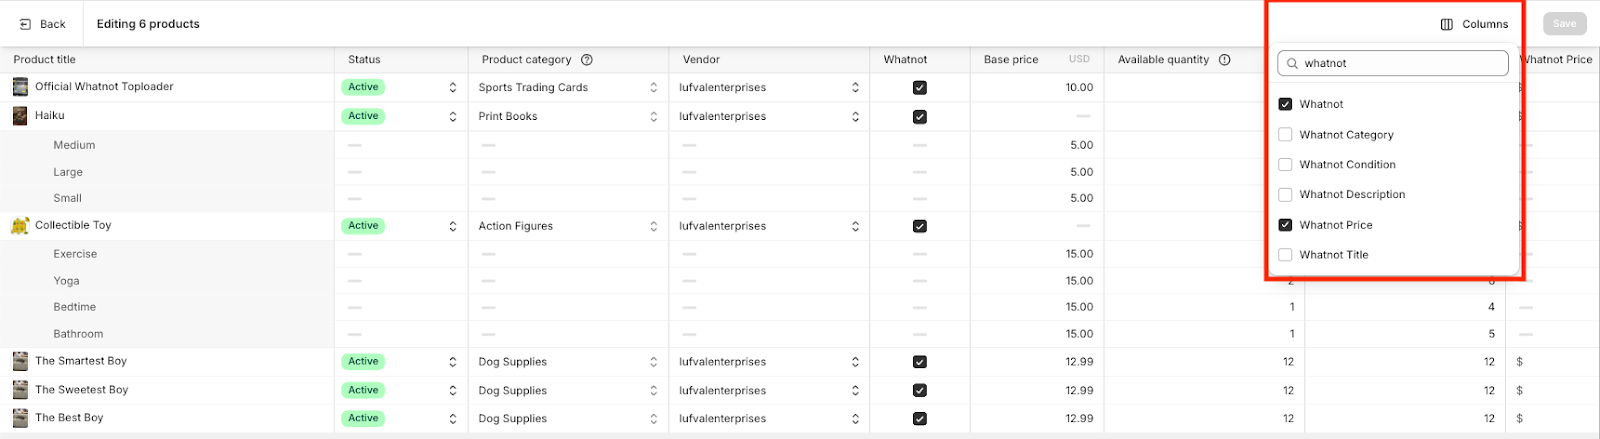1600x439 pixels.
Task: Click Product category help question mark icon
Action: click(587, 60)
